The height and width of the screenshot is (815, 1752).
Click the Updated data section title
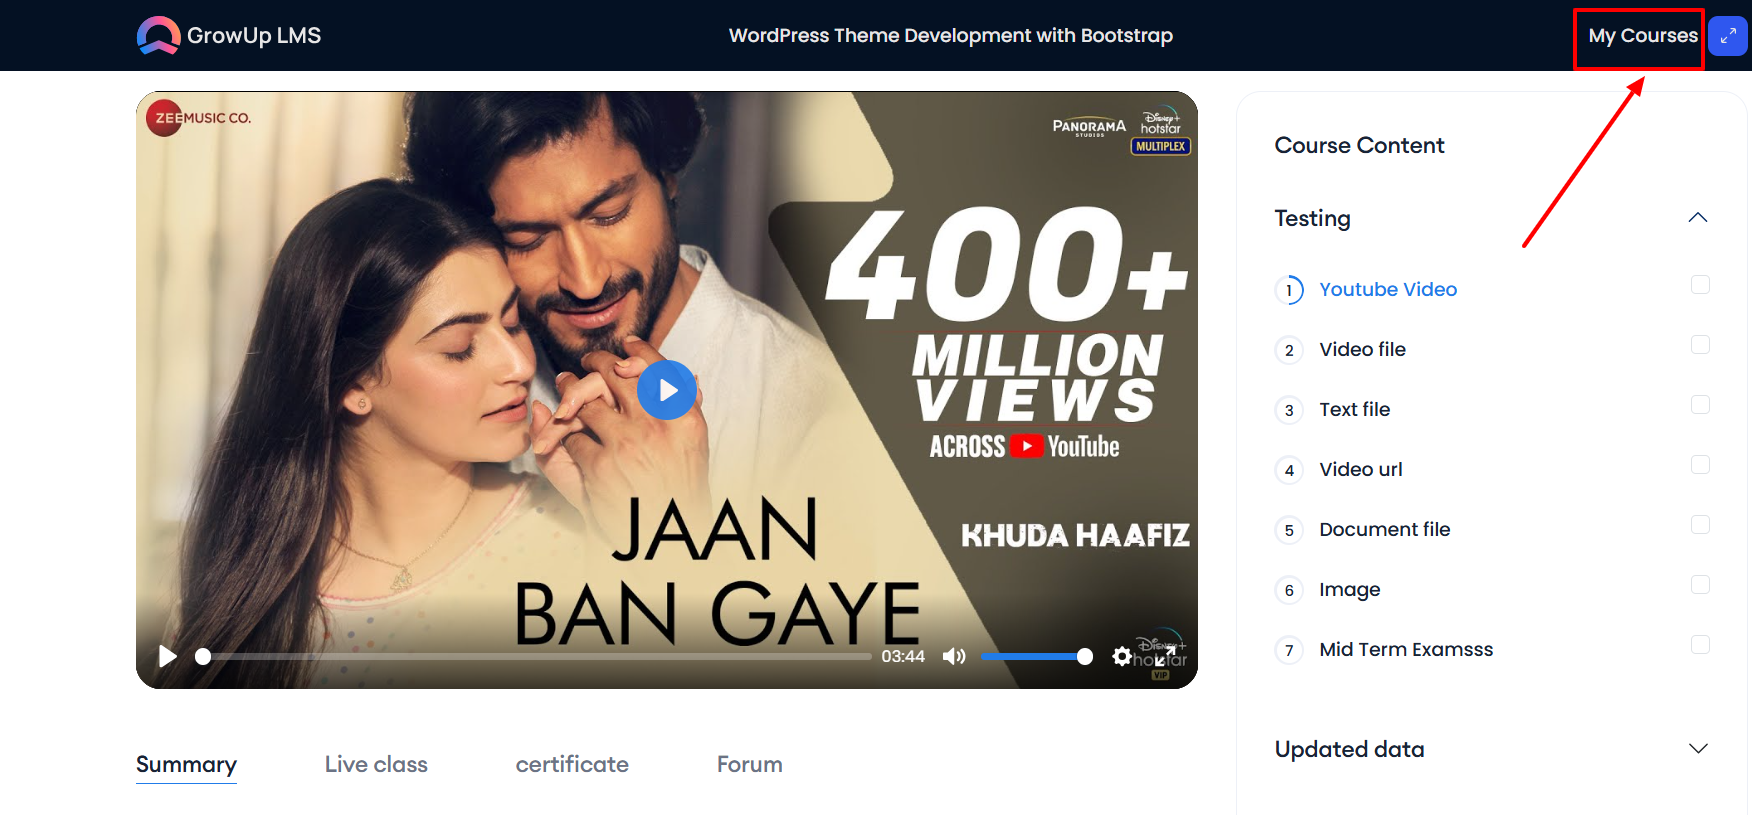tap(1349, 750)
